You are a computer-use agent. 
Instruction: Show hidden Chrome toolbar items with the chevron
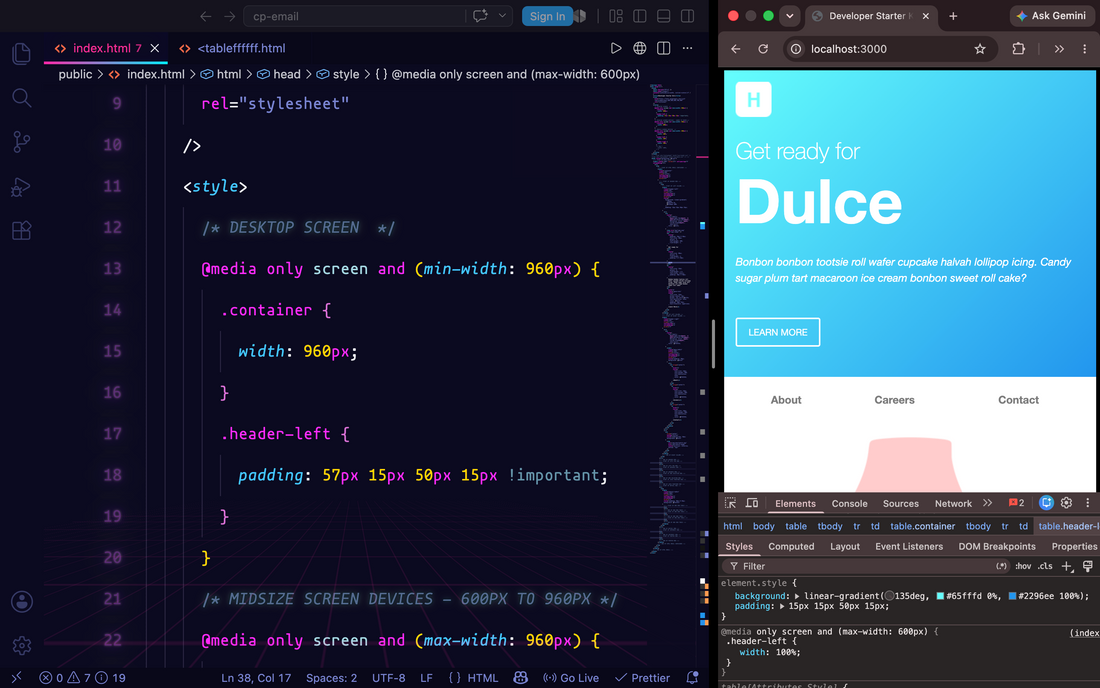(1059, 49)
